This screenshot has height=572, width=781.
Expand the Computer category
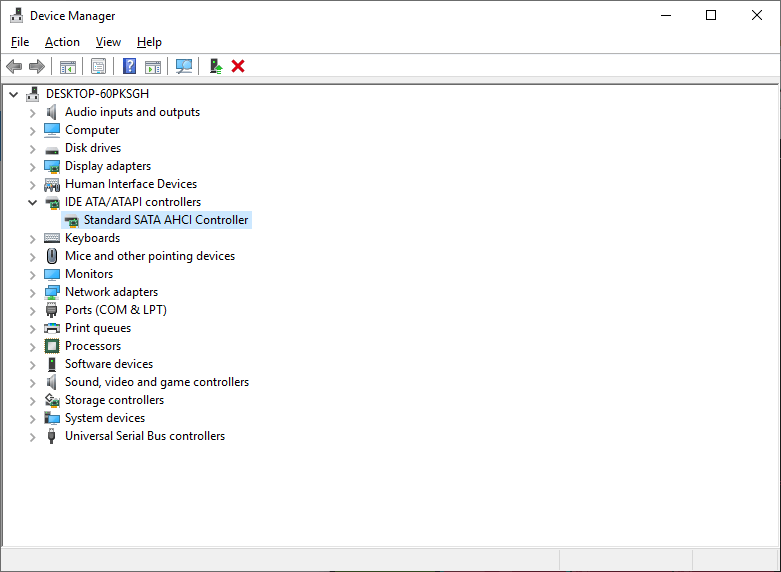click(32, 131)
